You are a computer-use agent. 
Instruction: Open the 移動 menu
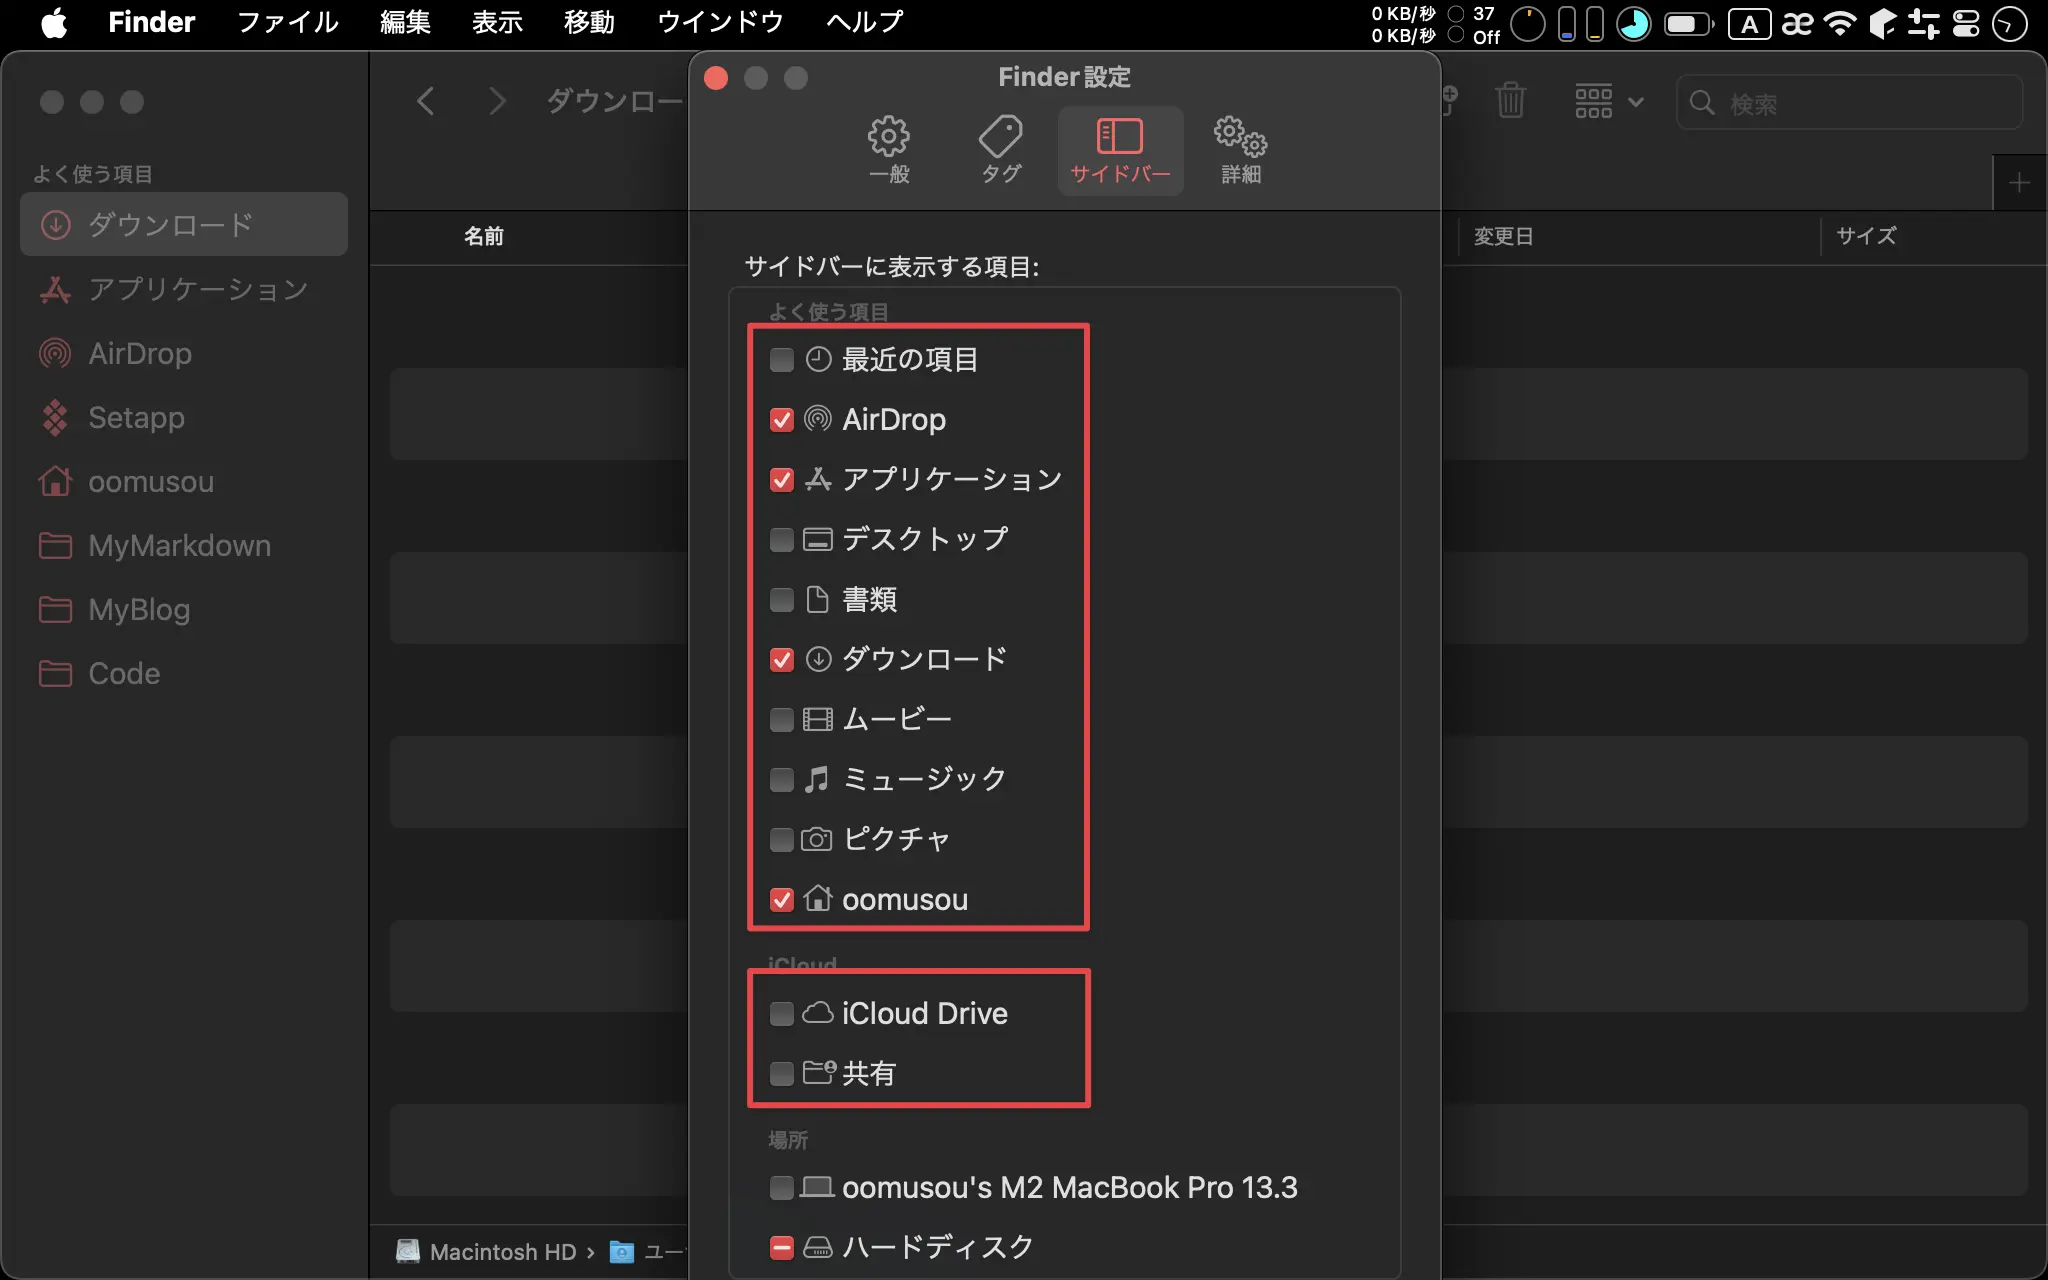point(589,22)
